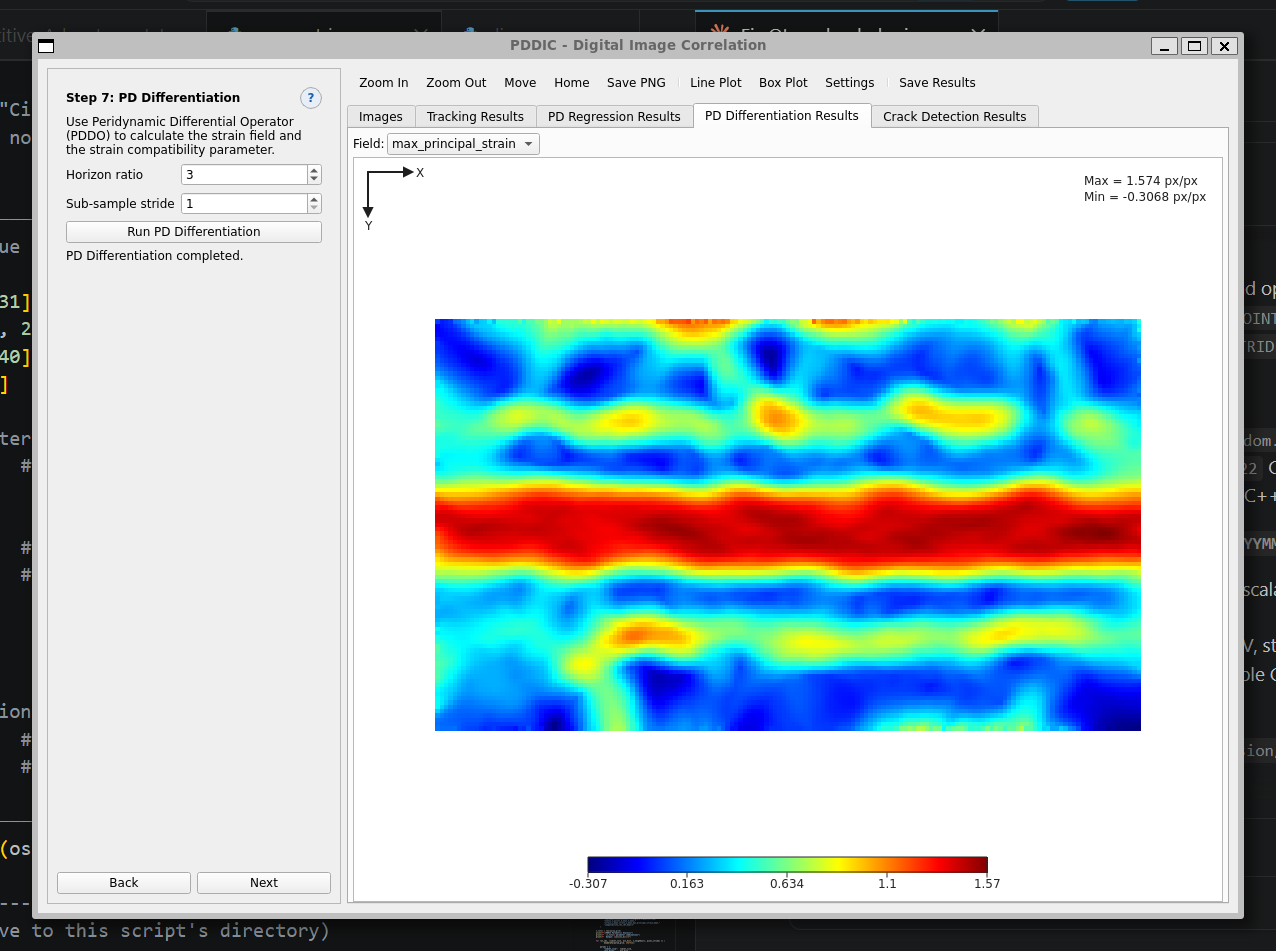Click the red high-strain band in the plot
The width and height of the screenshot is (1276, 951).
tap(788, 530)
